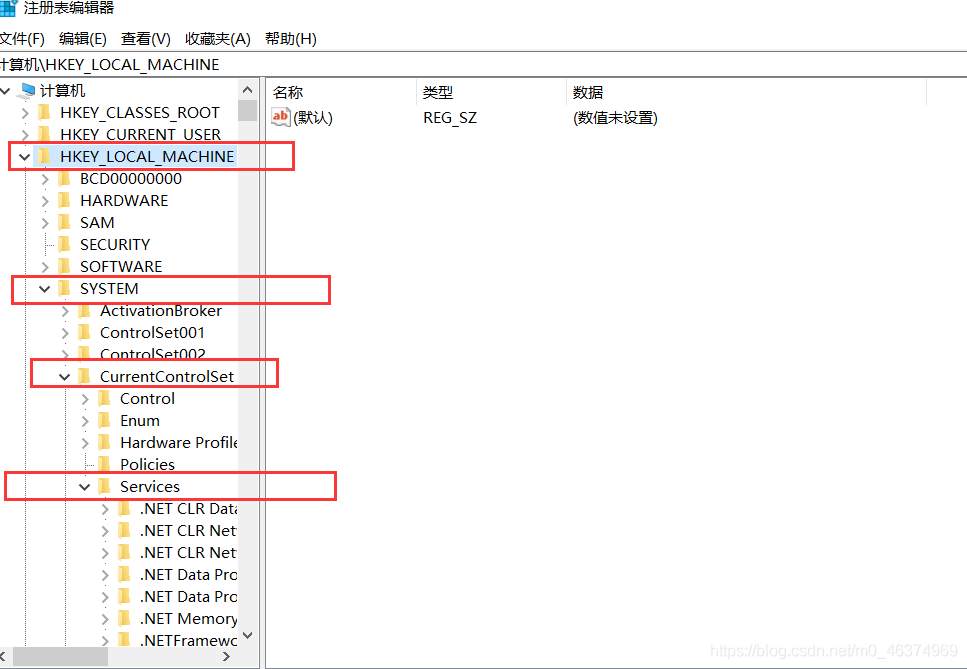Viewport: 967px width, 669px height.
Task: Click the SAM key's folder icon
Action: (63, 222)
